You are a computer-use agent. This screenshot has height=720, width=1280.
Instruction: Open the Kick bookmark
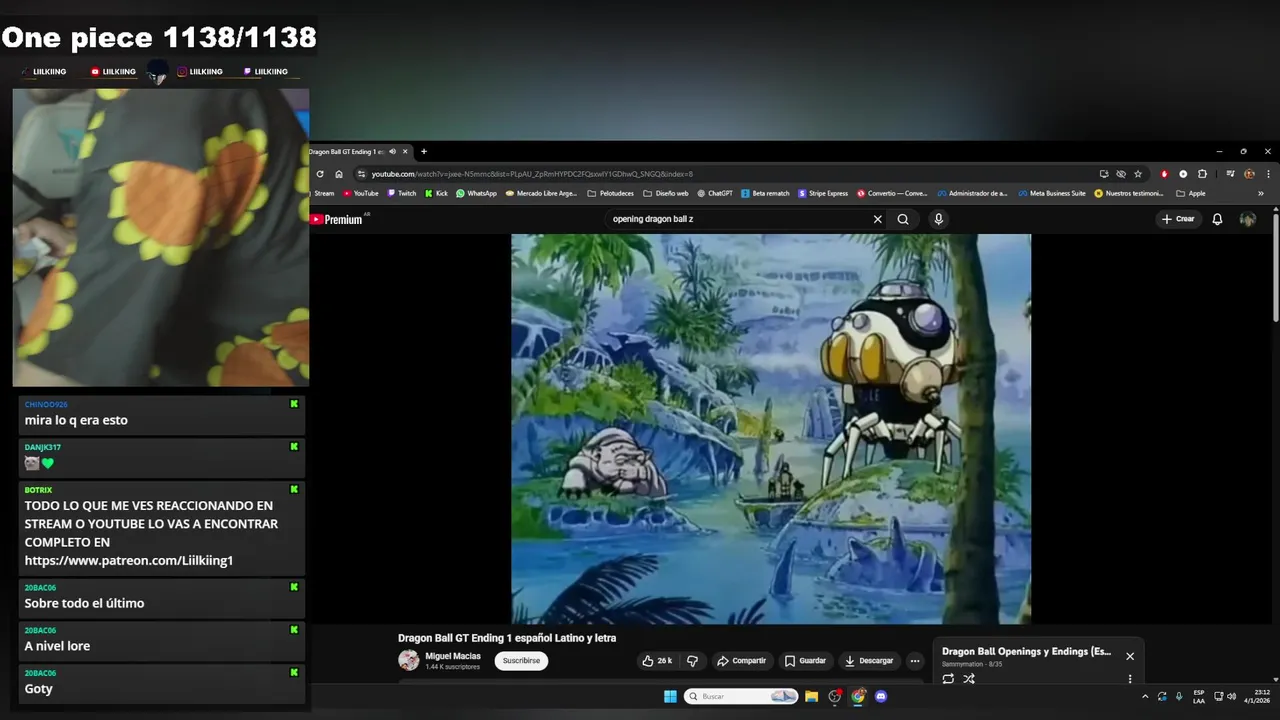pyautogui.click(x=436, y=193)
